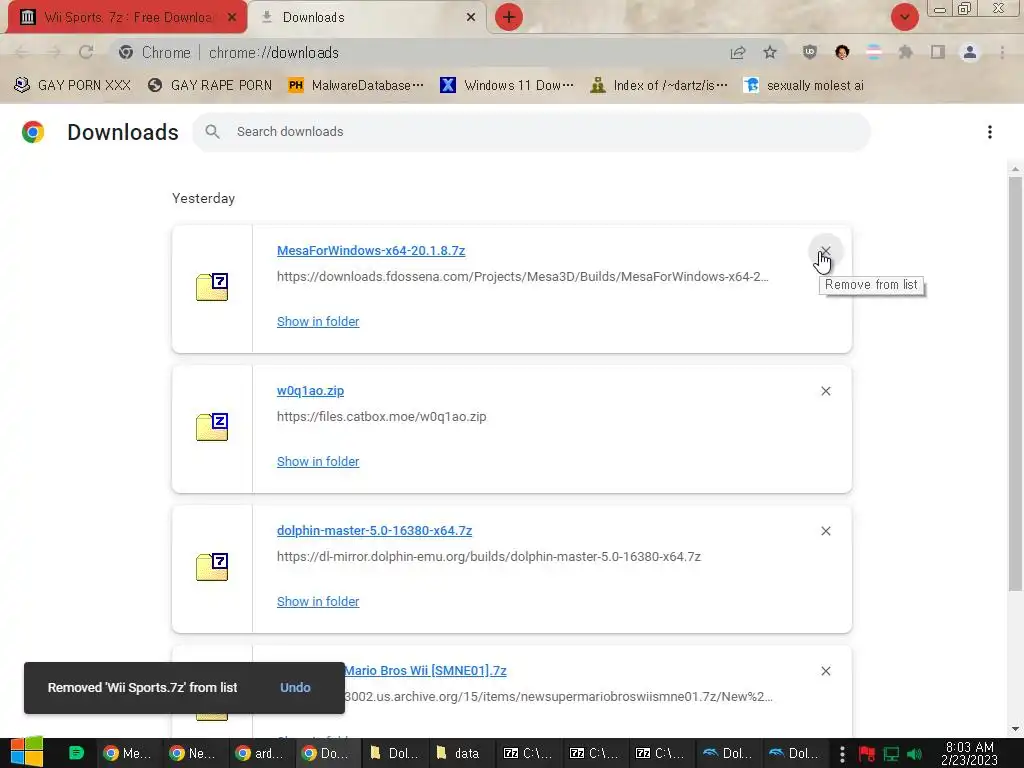Bookmark this page with the star icon
The width and height of the screenshot is (1024, 768).
pyautogui.click(x=770, y=52)
